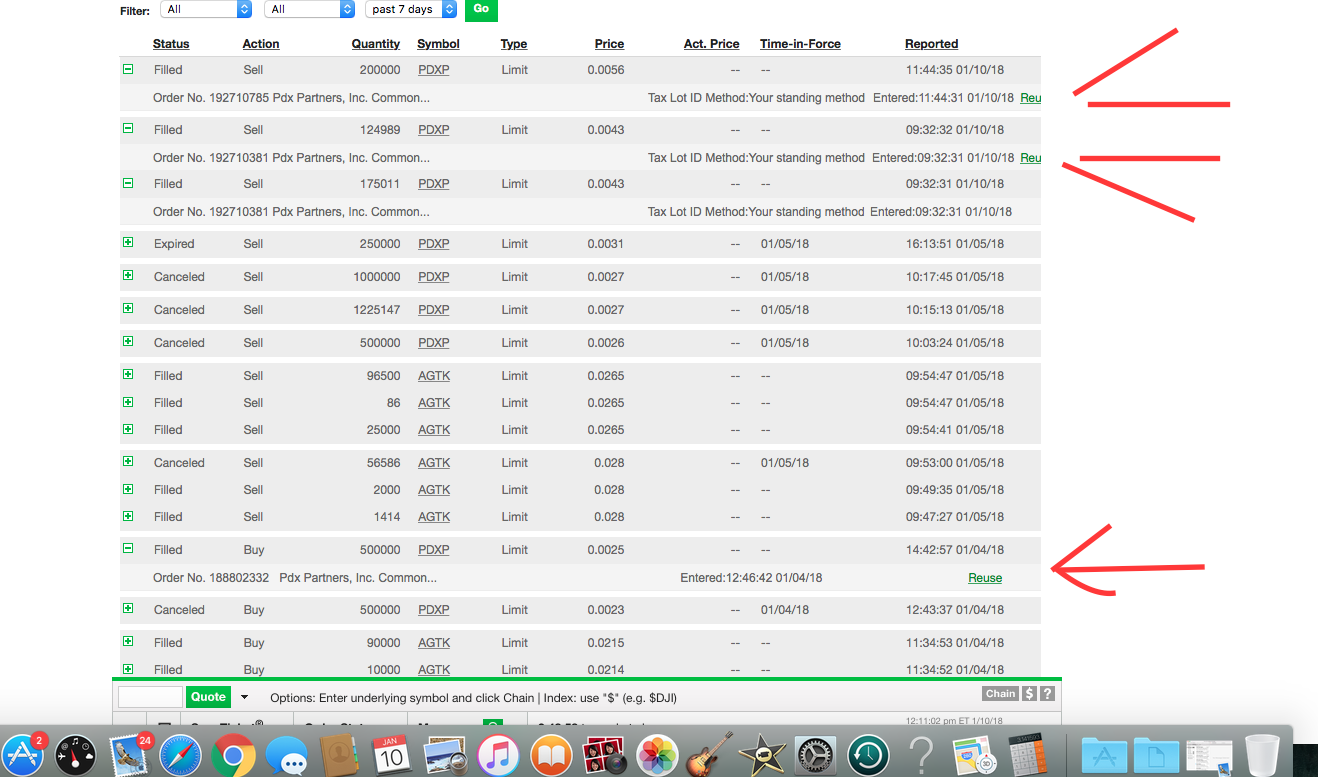Open the All filter dropdown beside past 7 days
Image resolution: width=1318 pixels, height=777 pixels.
pos(309,9)
